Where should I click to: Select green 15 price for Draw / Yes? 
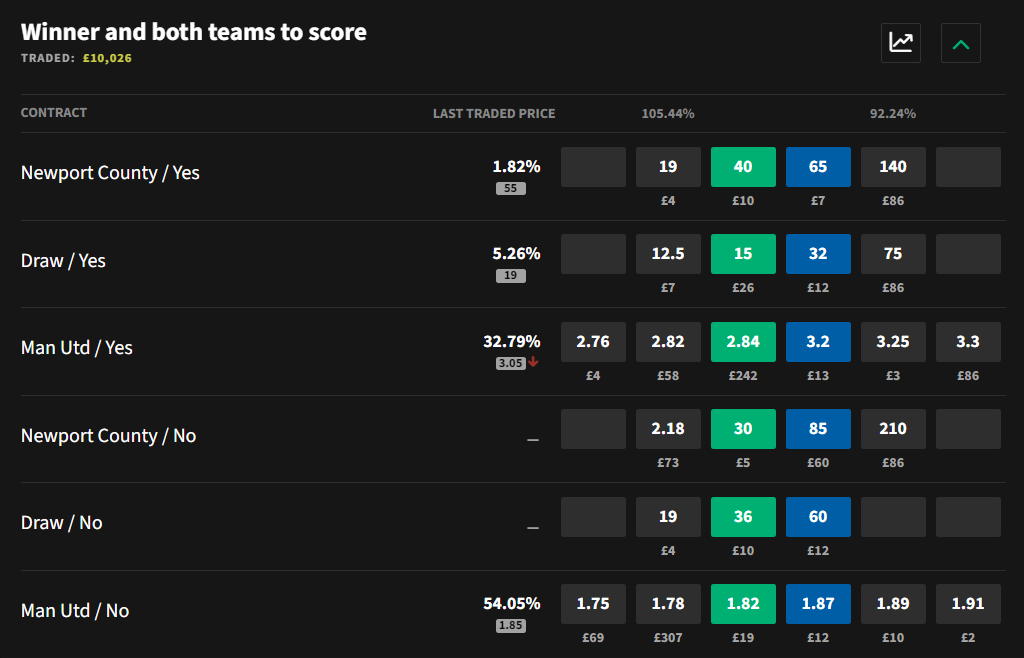tap(743, 254)
